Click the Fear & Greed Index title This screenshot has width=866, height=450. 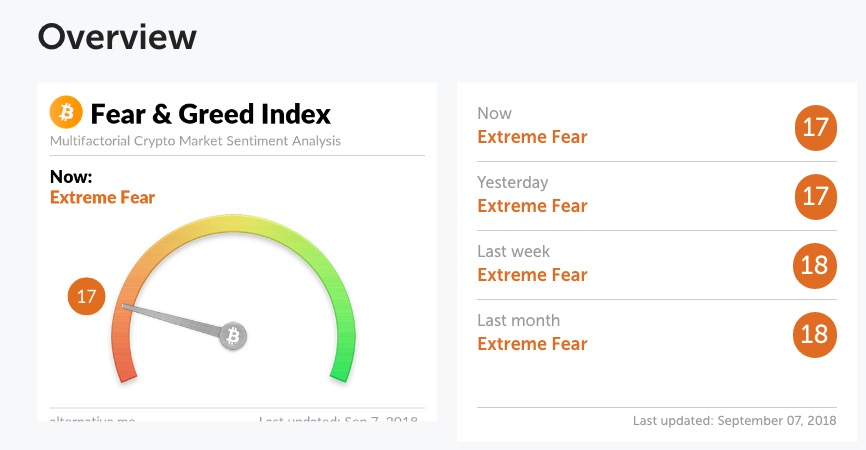[x=210, y=114]
